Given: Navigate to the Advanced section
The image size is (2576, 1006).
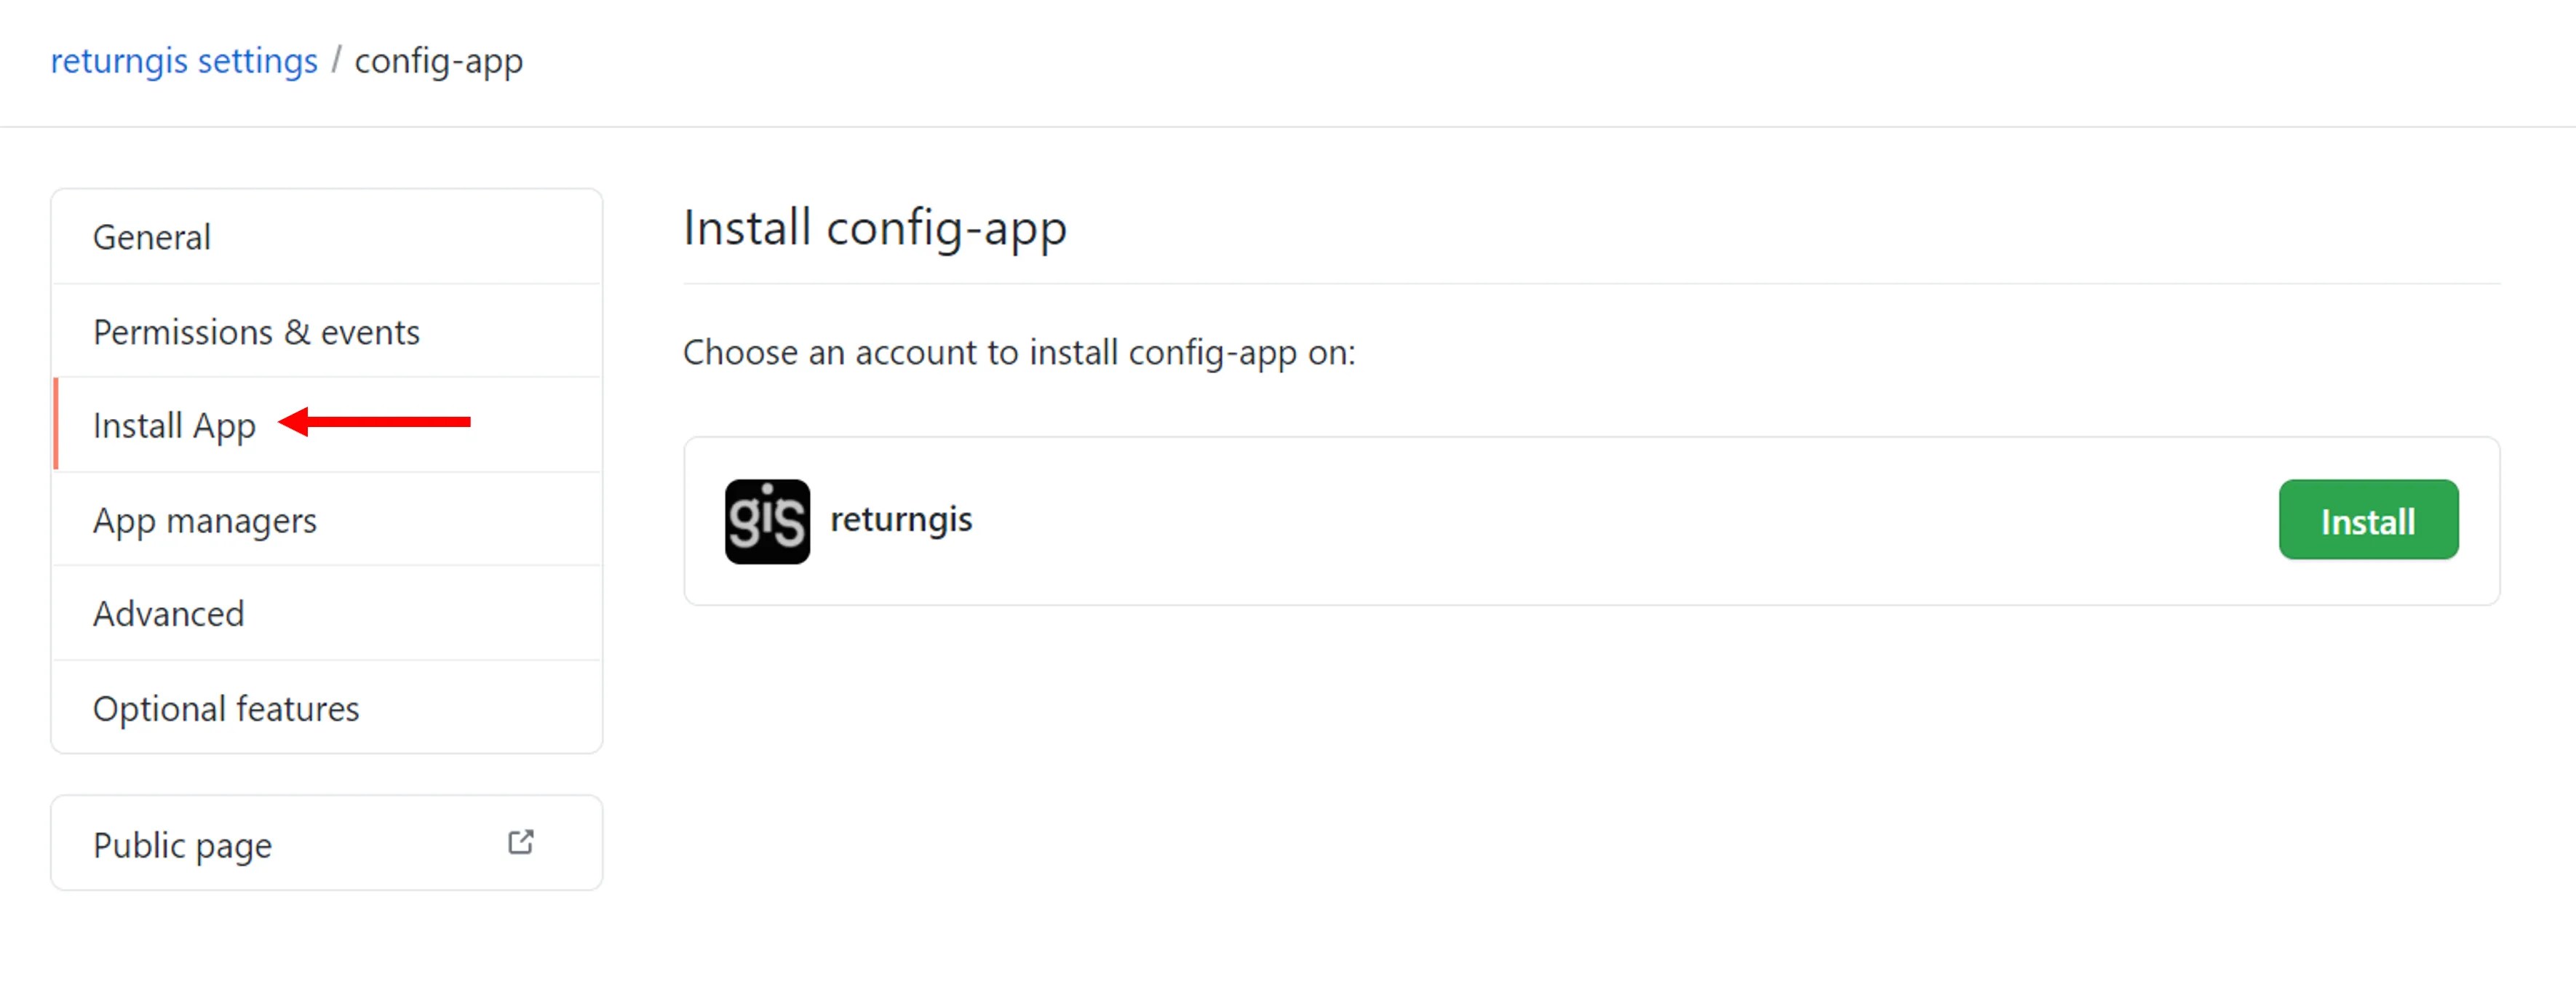Looking at the screenshot, I should [327, 613].
